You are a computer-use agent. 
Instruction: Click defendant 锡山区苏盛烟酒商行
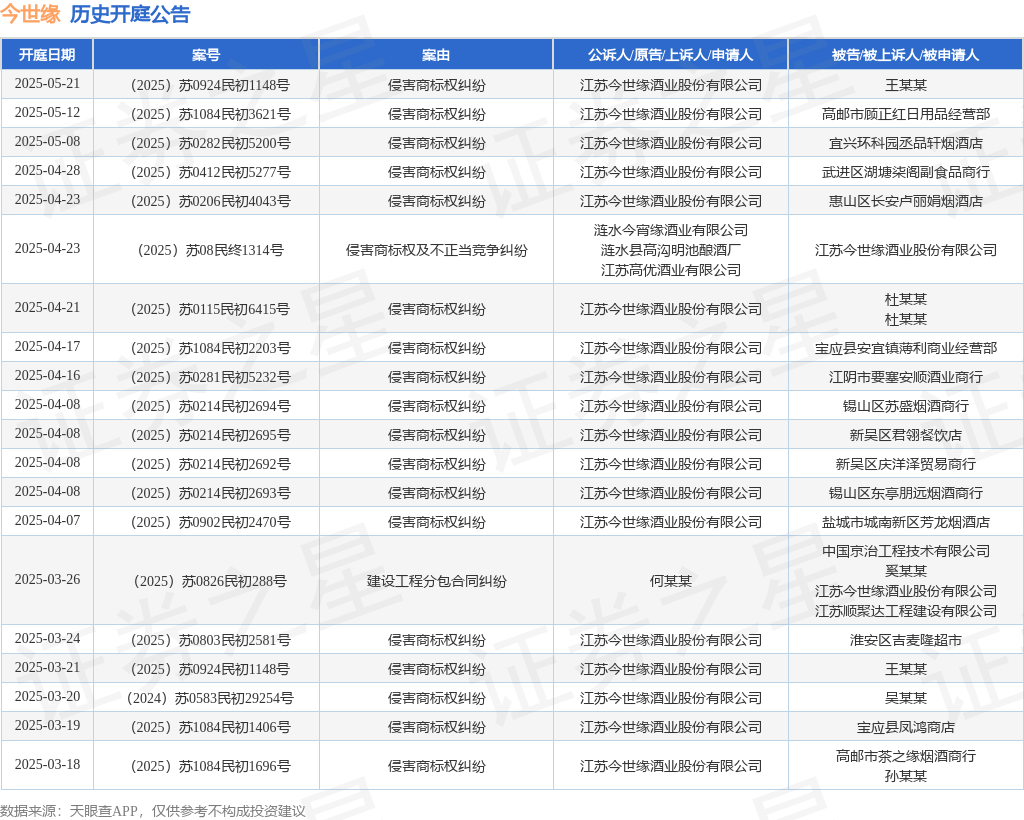[906, 406]
